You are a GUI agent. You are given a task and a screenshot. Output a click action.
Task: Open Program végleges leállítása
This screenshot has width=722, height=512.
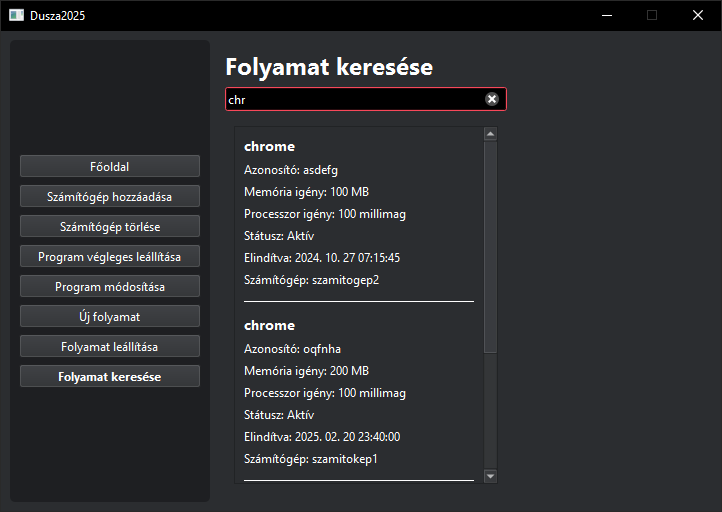(x=110, y=256)
